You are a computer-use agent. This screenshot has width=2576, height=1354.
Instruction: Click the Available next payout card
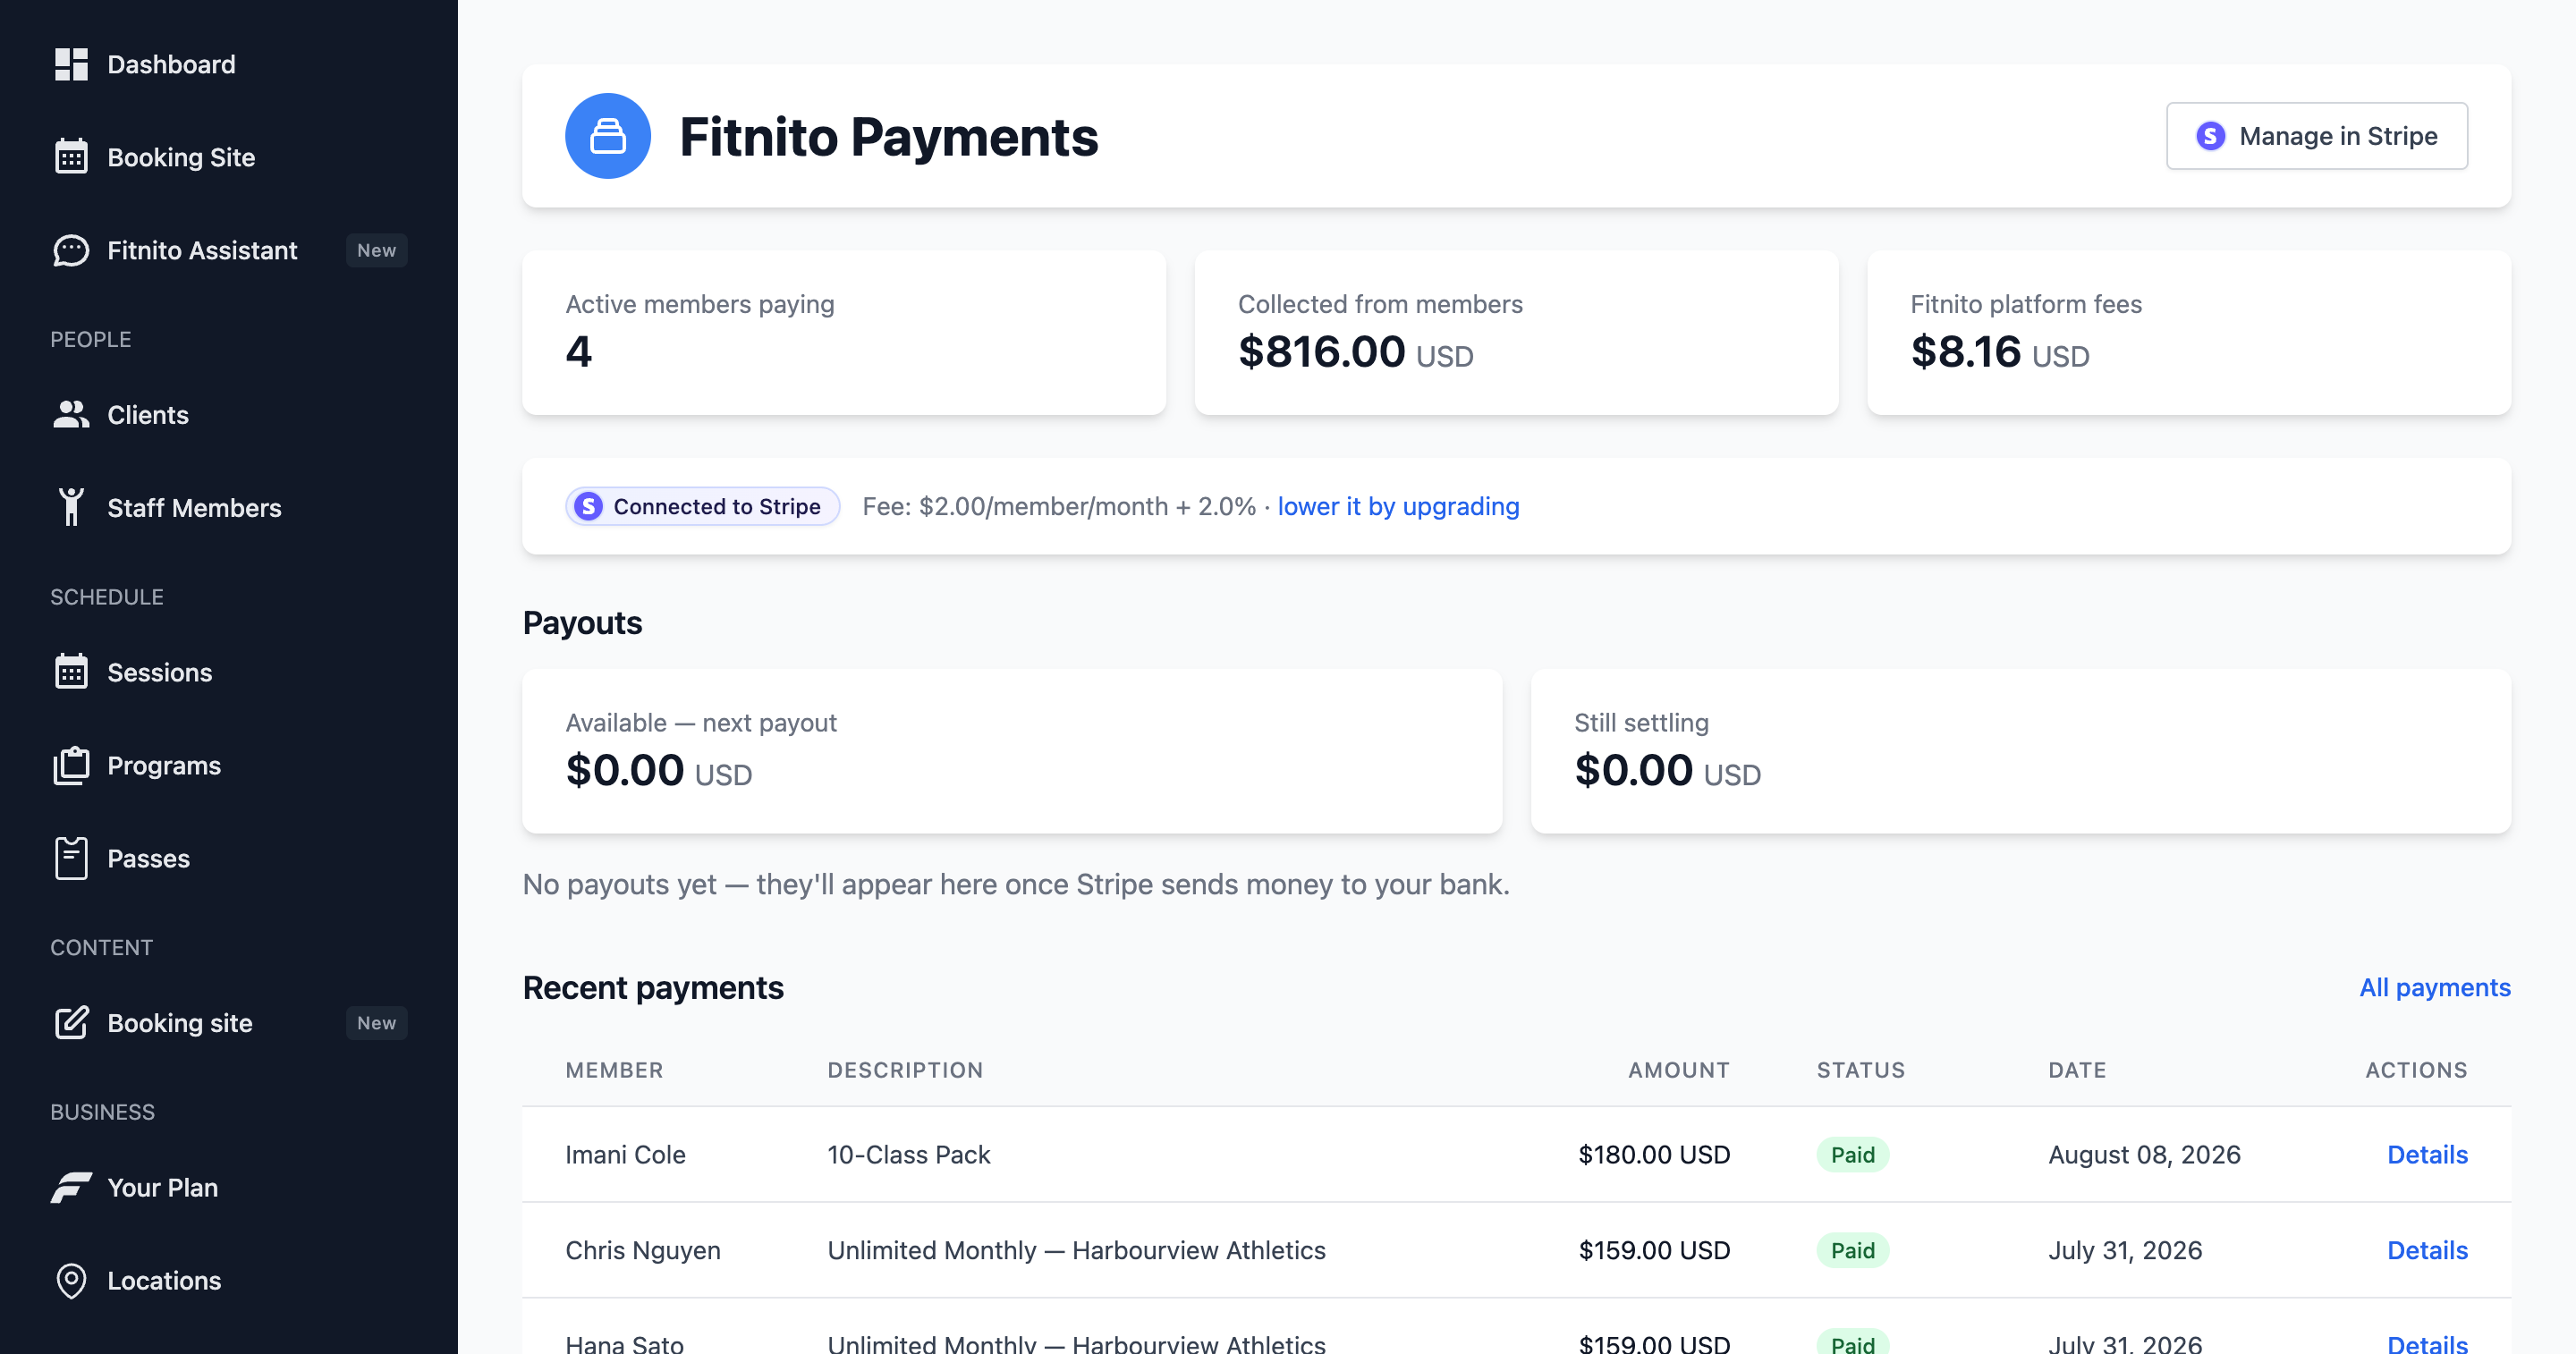click(x=1012, y=751)
